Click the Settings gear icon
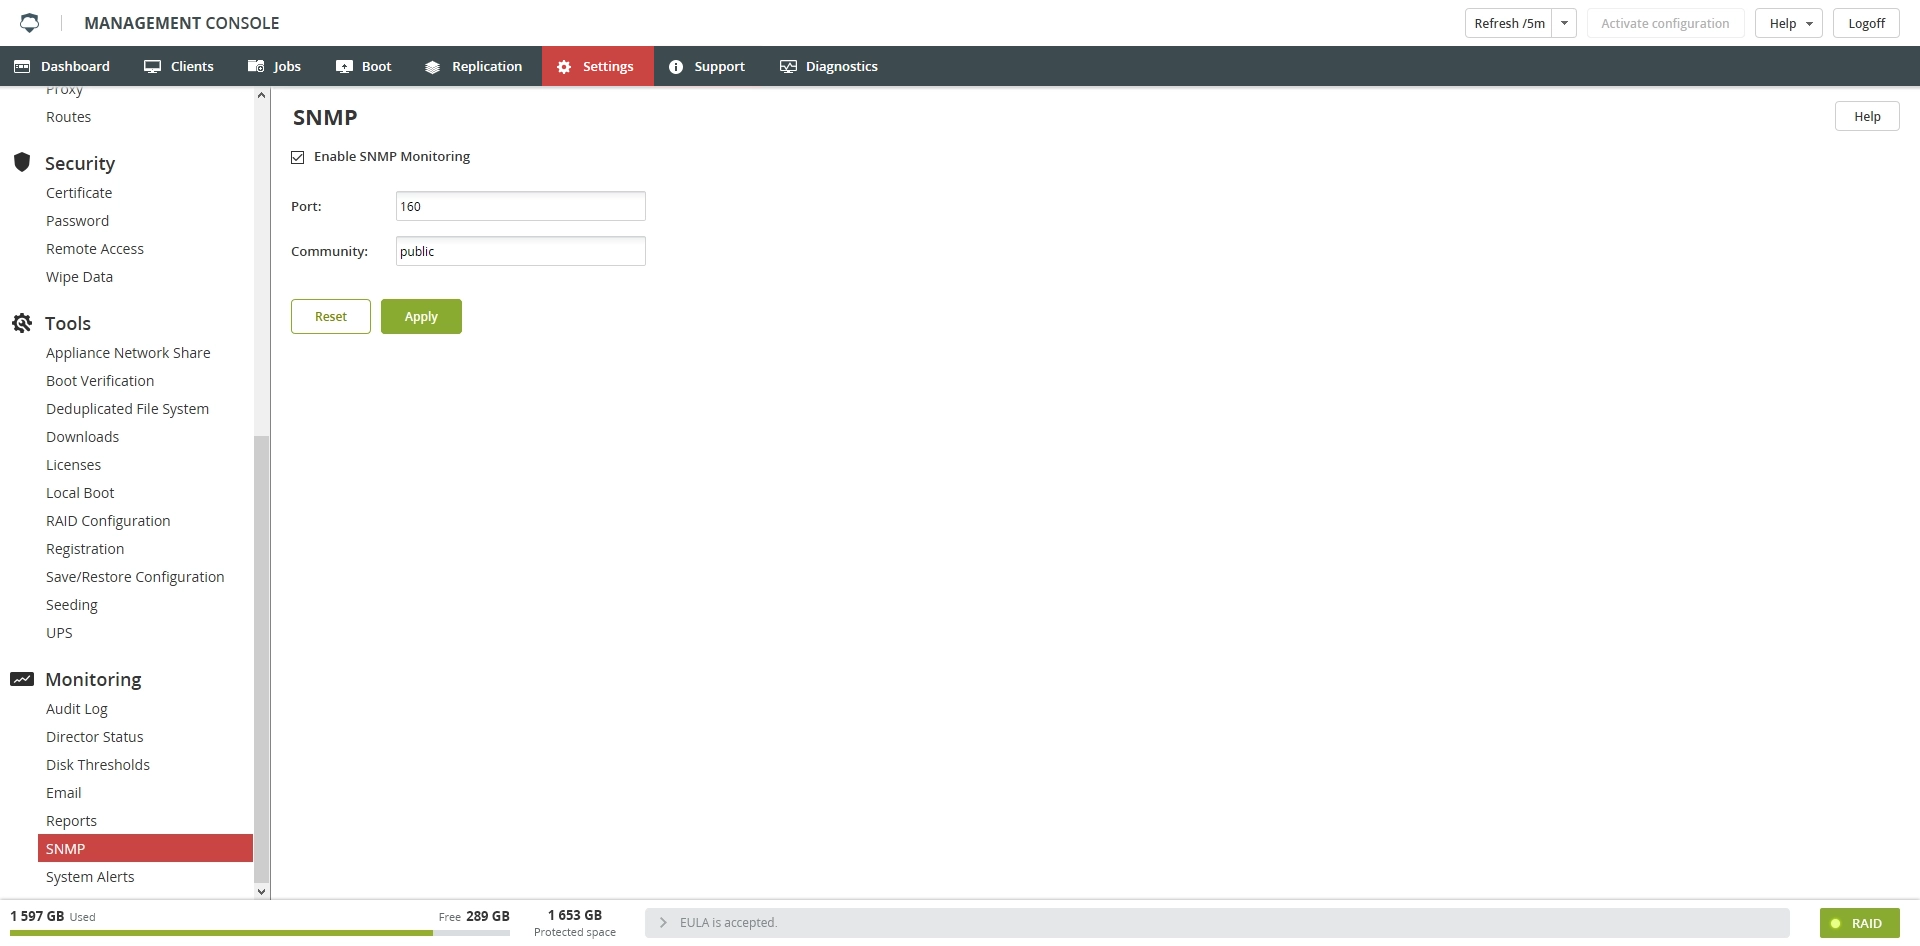 point(564,67)
